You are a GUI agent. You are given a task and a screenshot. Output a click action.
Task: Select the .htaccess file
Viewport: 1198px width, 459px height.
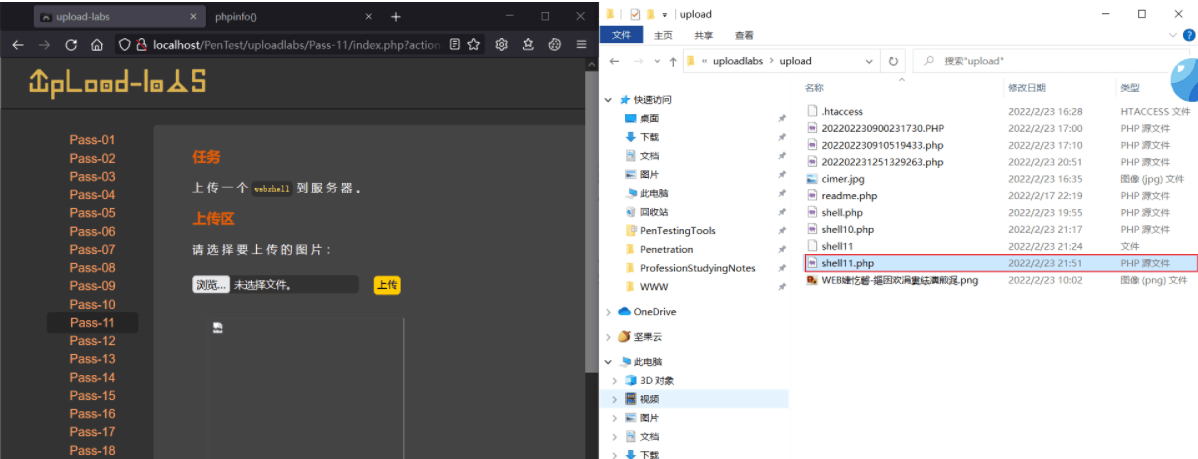[842, 112]
